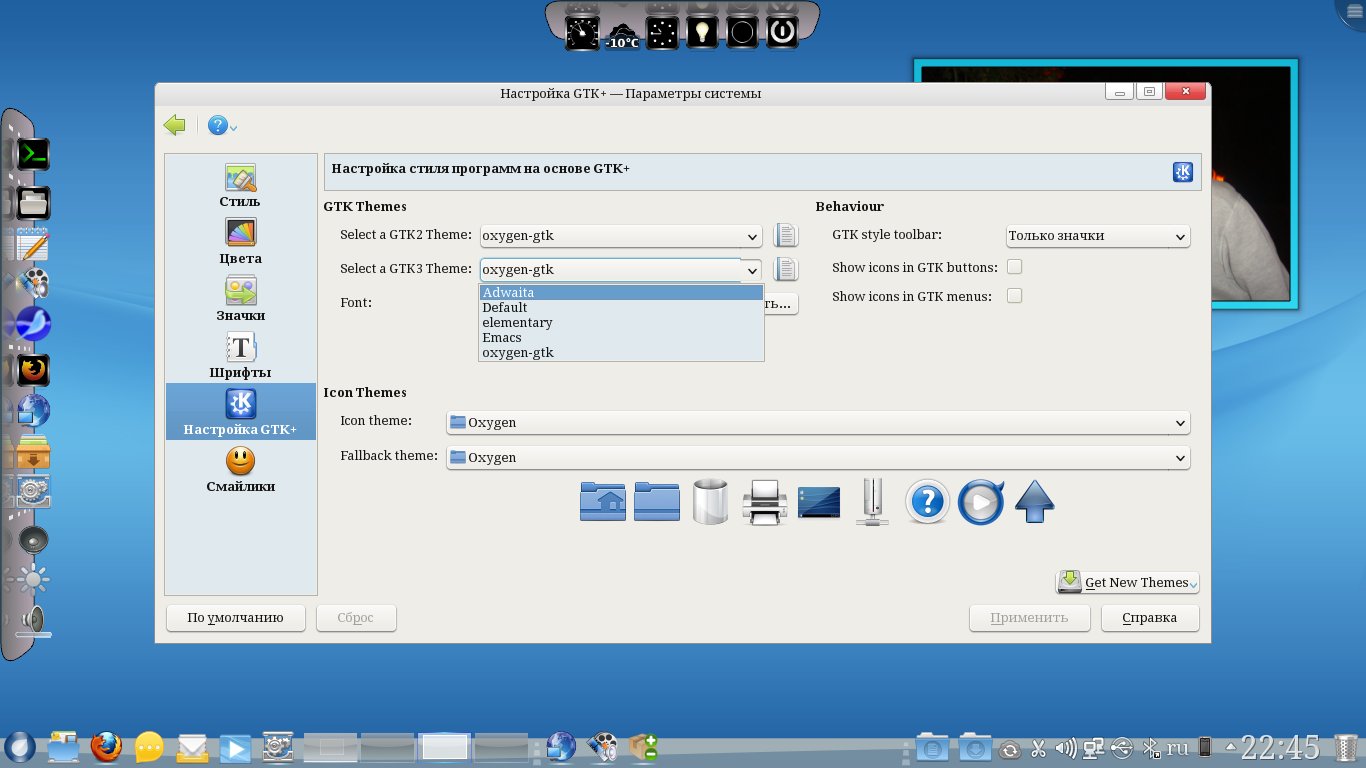Click the green back arrow icon

click(175, 125)
